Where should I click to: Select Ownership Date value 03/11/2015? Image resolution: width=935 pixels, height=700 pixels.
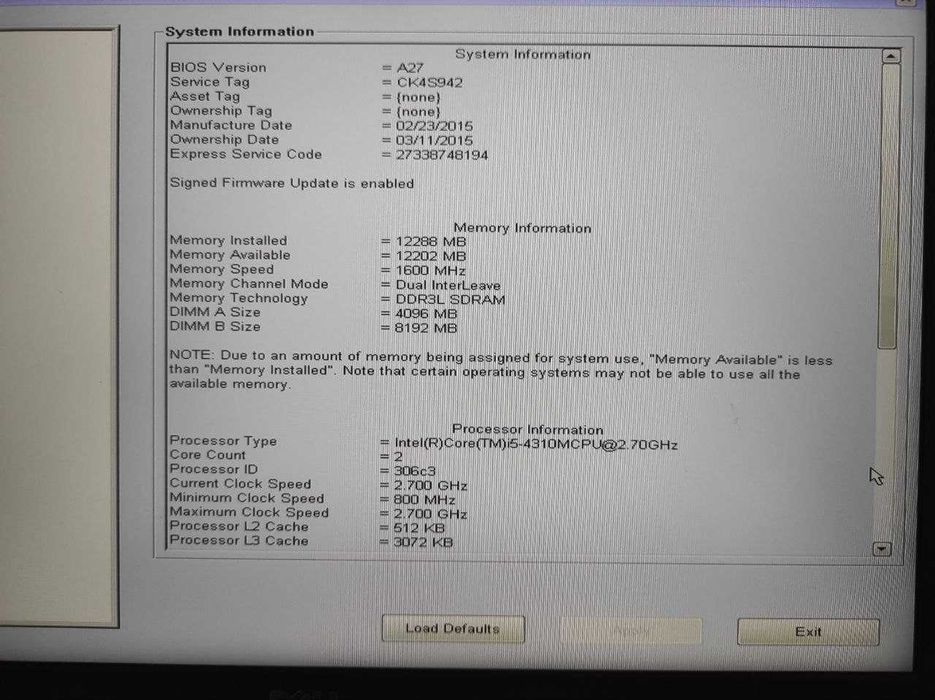tap(434, 140)
